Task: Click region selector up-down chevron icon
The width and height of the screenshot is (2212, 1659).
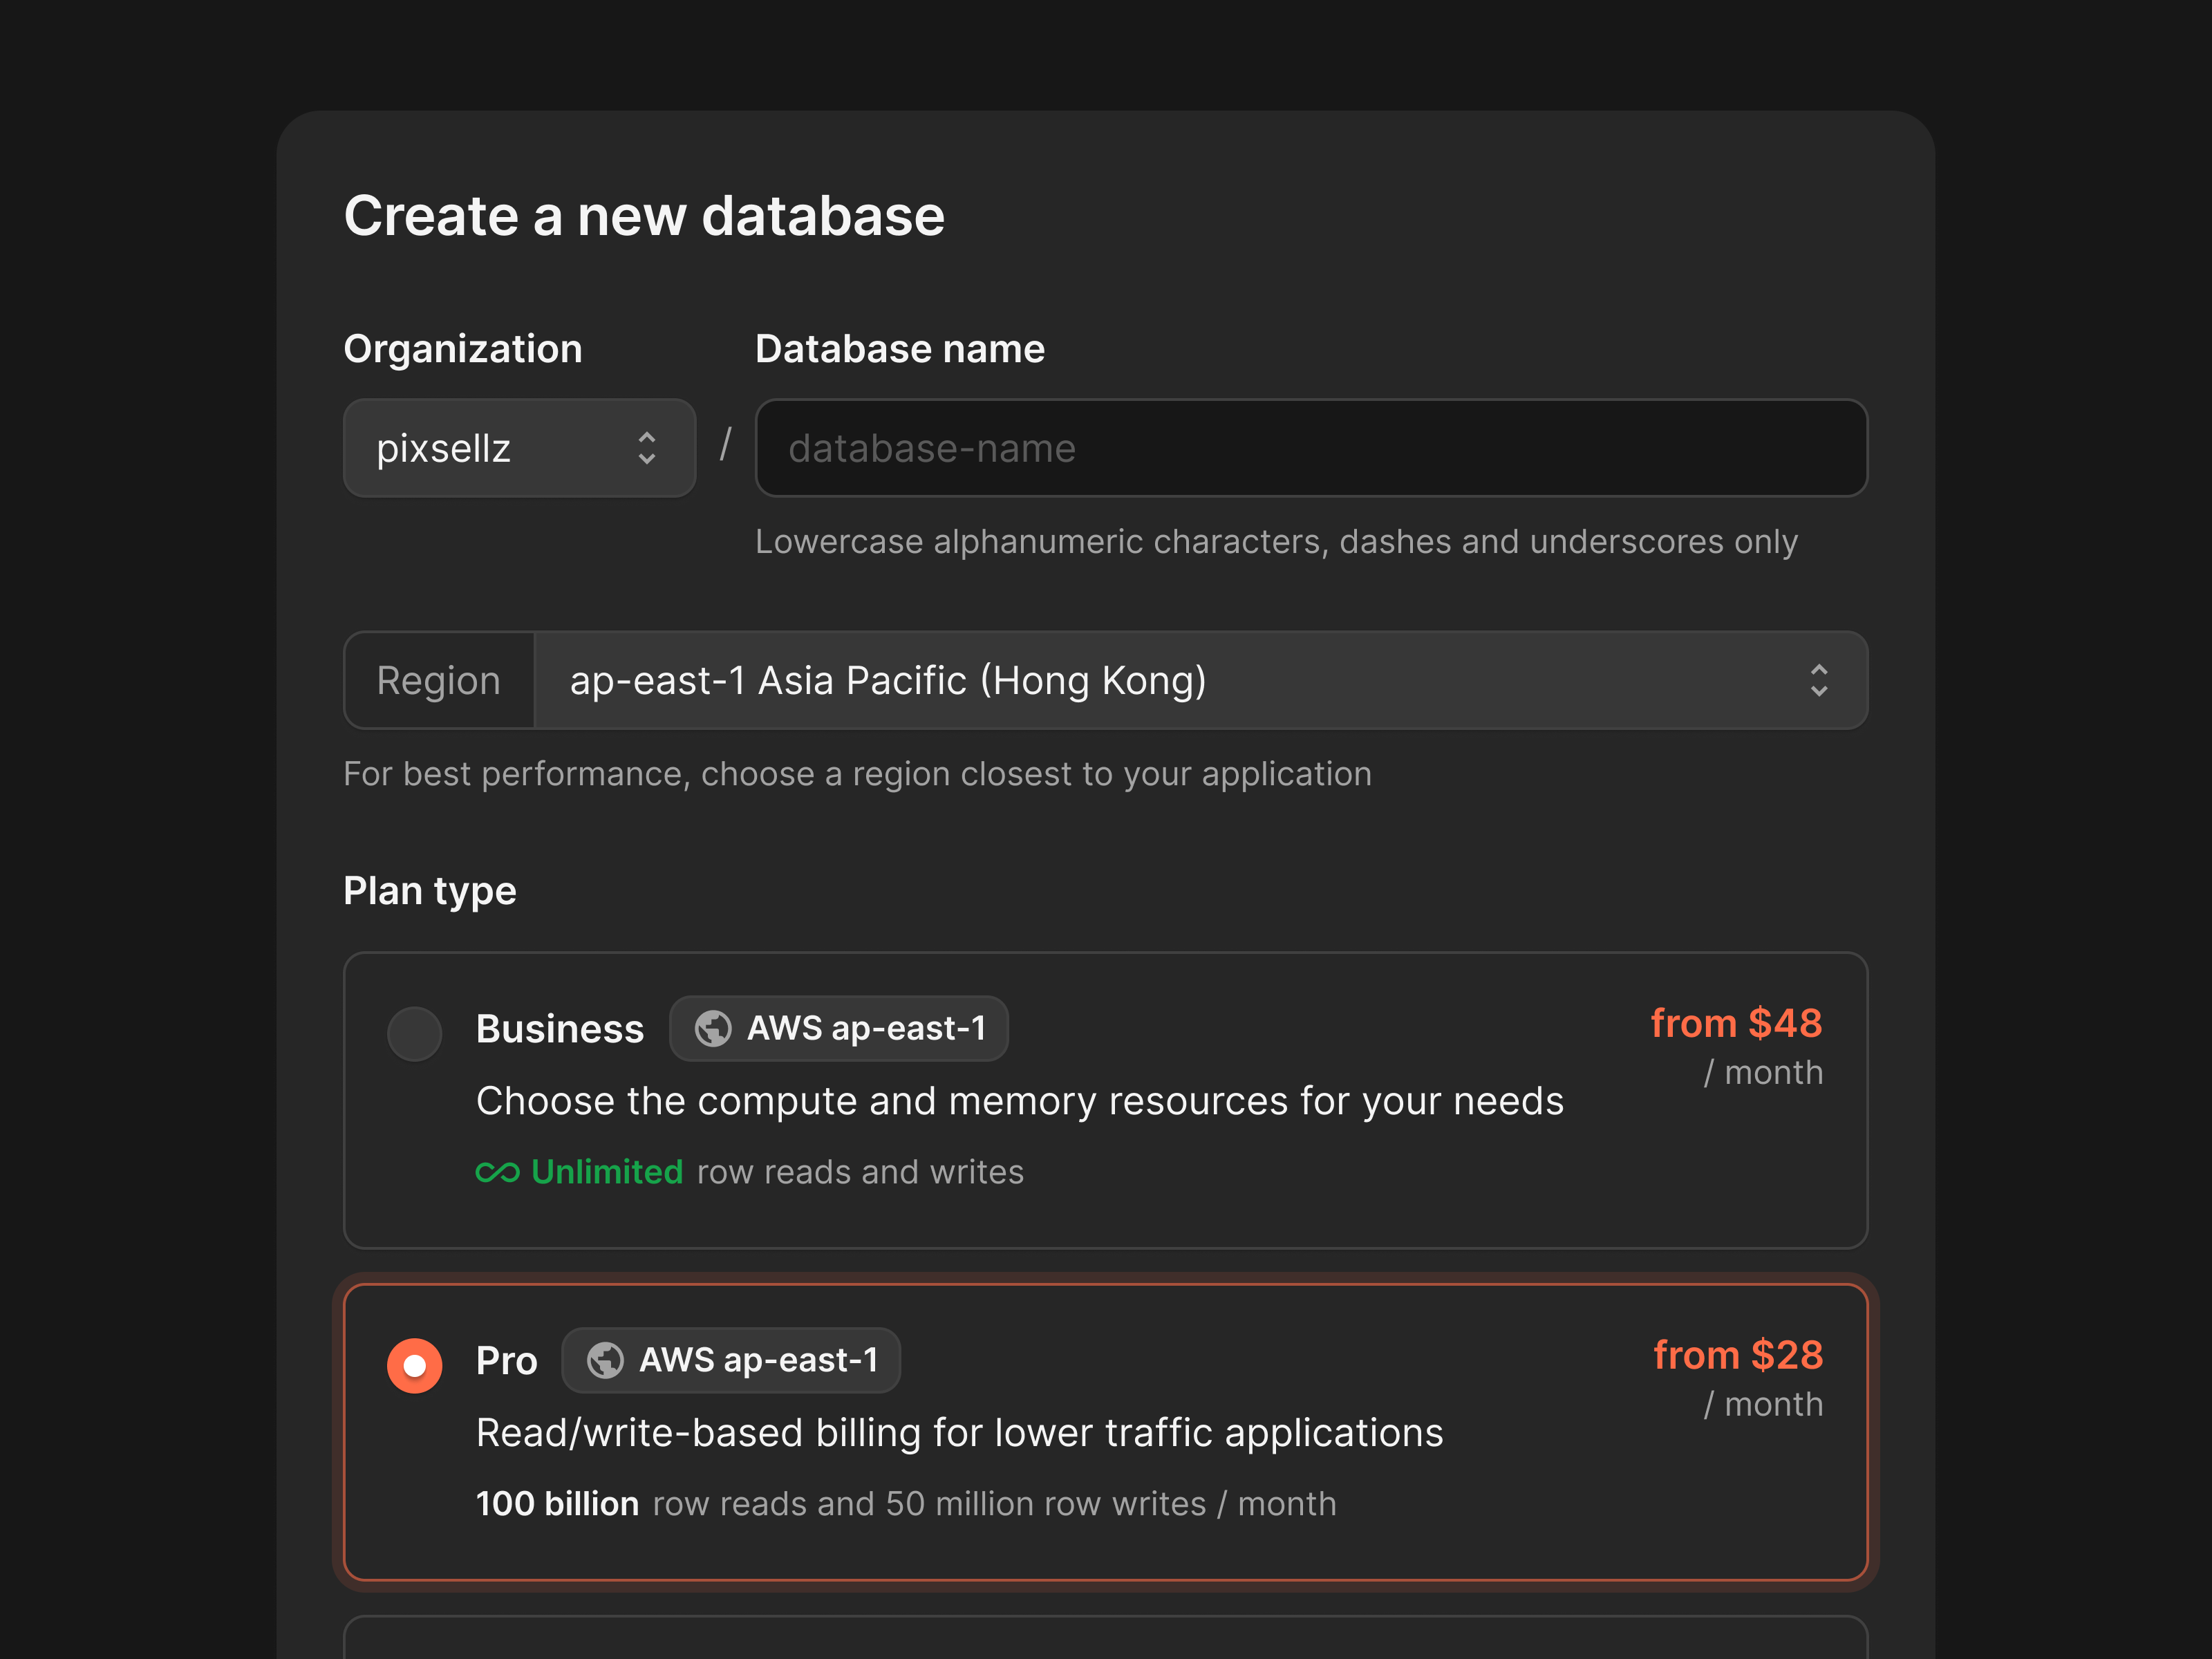Action: pyautogui.click(x=1818, y=680)
